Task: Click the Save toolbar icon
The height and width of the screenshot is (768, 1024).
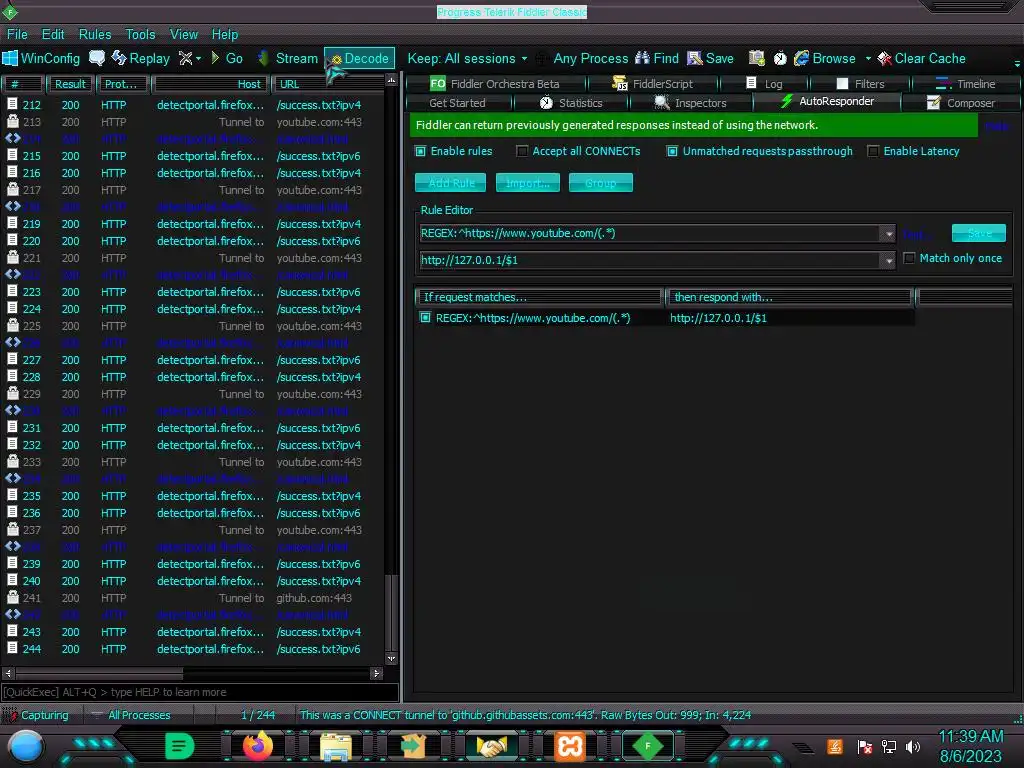Action: [711, 59]
